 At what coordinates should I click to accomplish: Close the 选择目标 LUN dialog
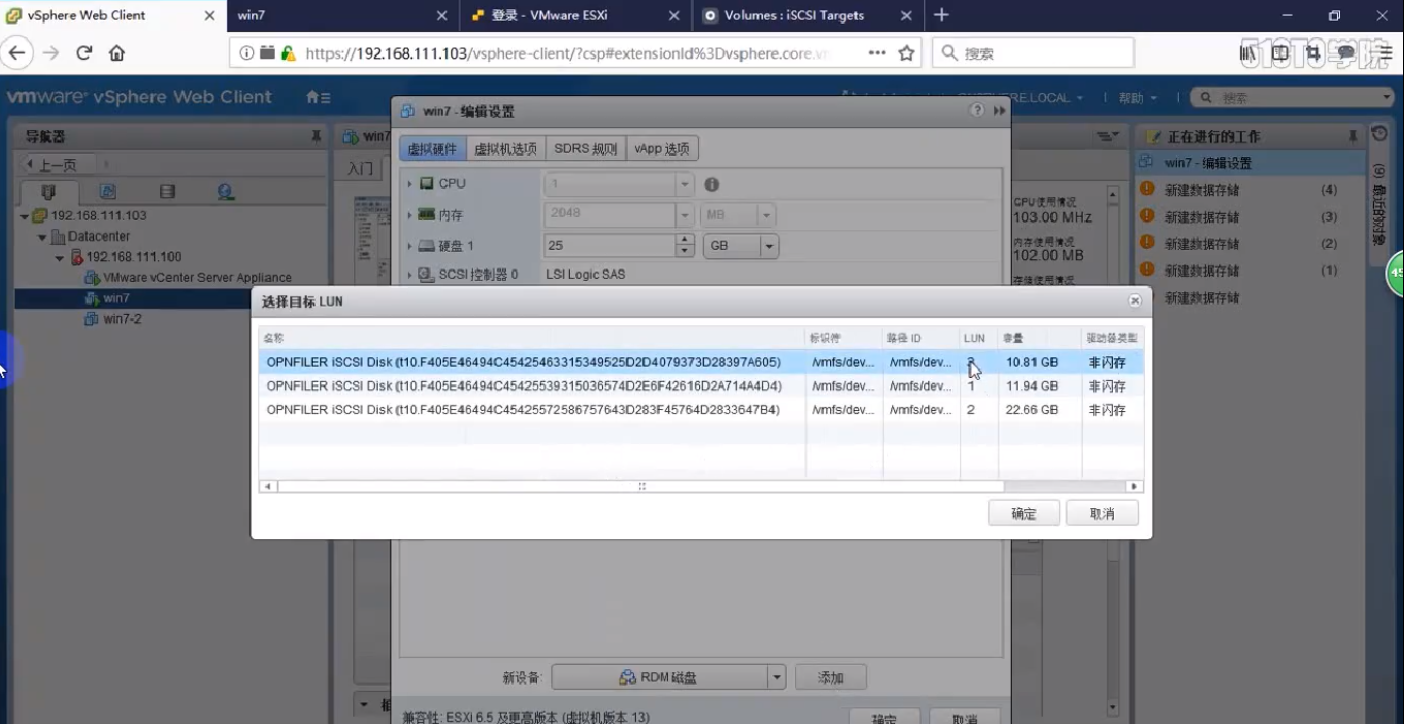click(x=1135, y=300)
